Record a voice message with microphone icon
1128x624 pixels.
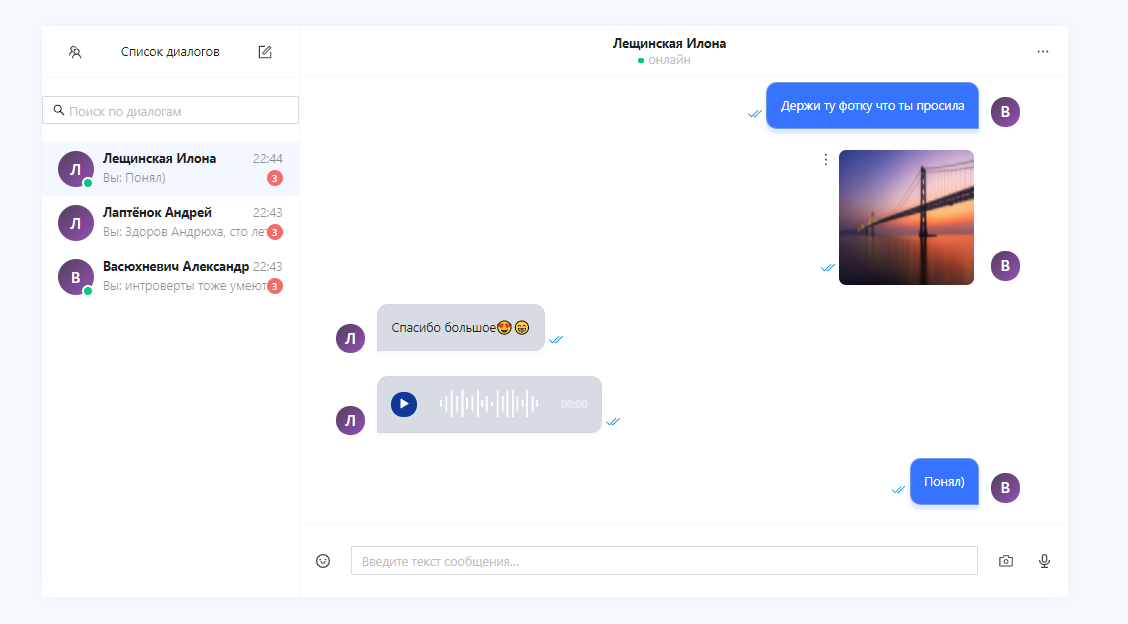pos(1044,561)
